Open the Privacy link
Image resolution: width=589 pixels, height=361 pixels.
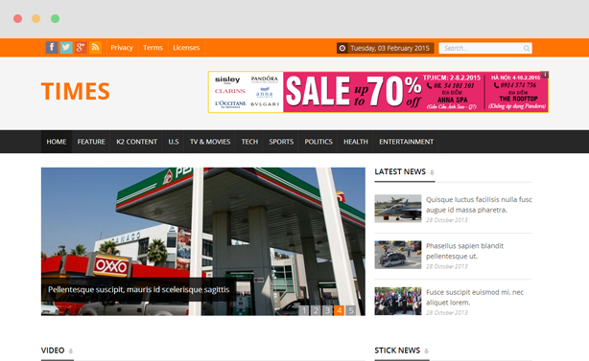122,48
